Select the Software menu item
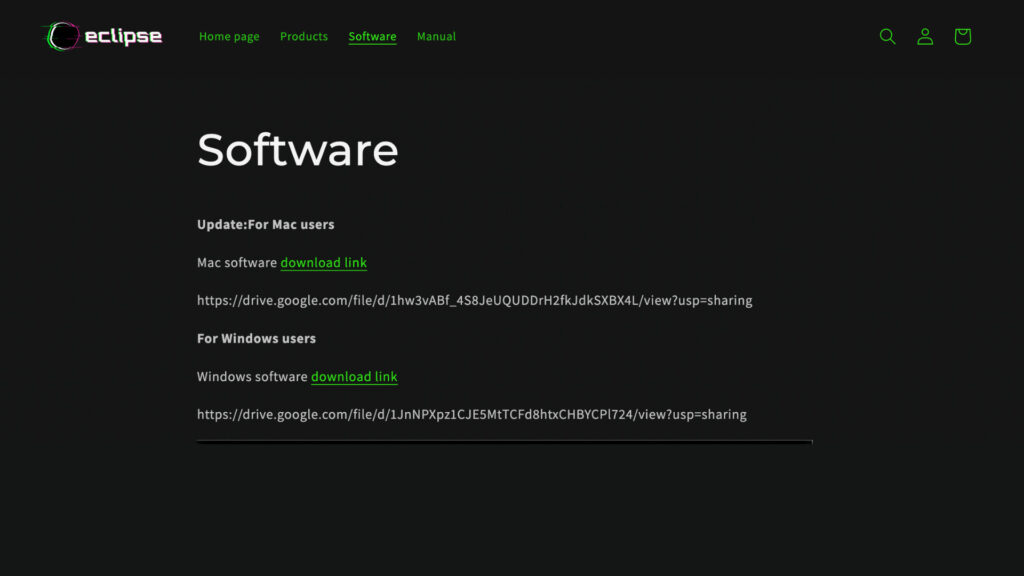 point(372,37)
